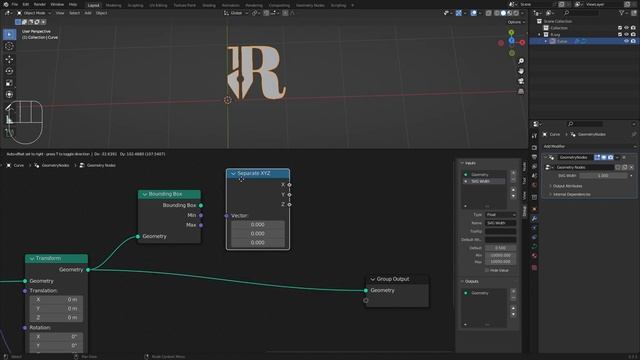This screenshot has height=360, width=640.
Task: Open the Render properties tab icon
Action: click(534, 147)
